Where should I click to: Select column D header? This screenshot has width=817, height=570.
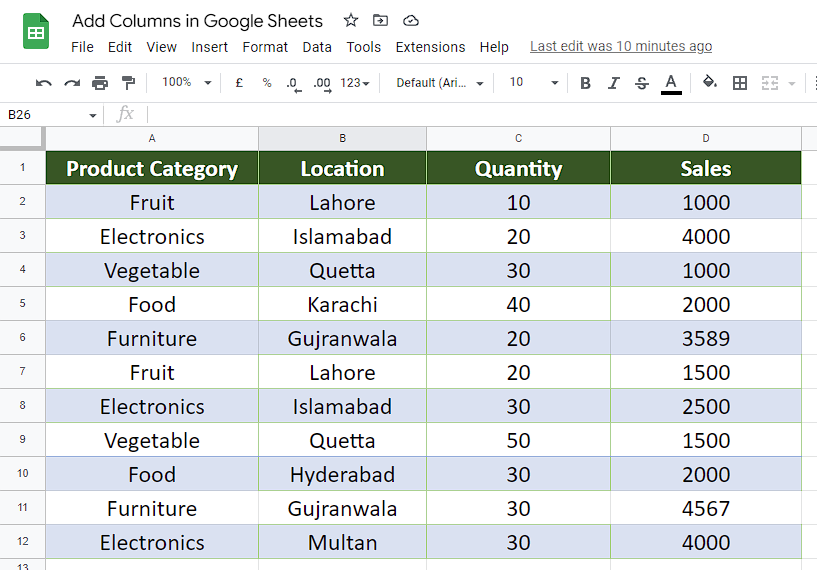[x=706, y=138]
